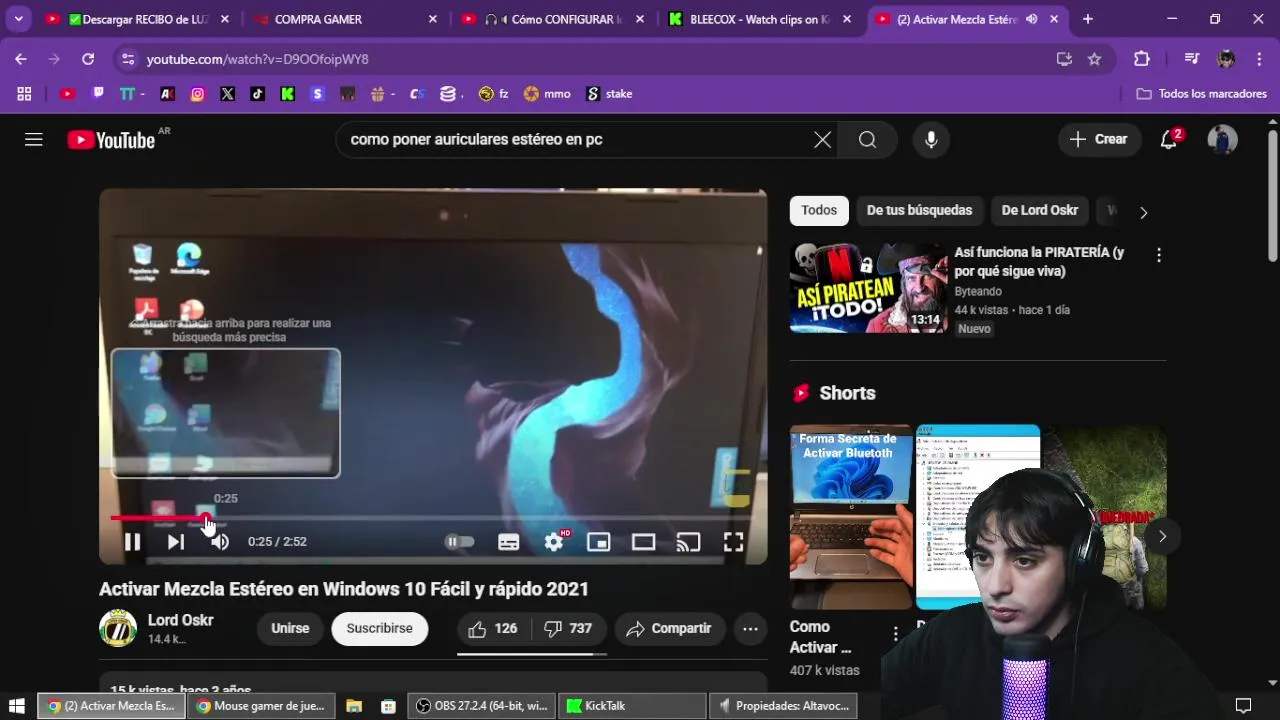Screen dimensions: 1280x720
Task: Dislike the video showing 737
Action: 569,628
